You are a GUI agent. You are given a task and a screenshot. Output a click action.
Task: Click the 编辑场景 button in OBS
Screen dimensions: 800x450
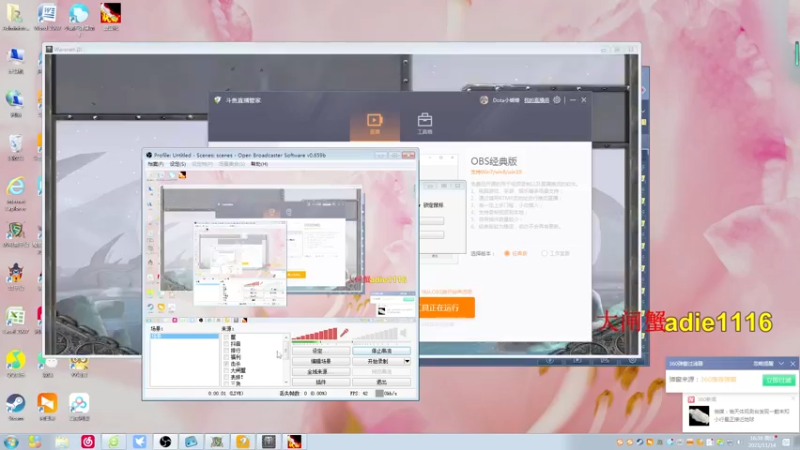pos(321,361)
